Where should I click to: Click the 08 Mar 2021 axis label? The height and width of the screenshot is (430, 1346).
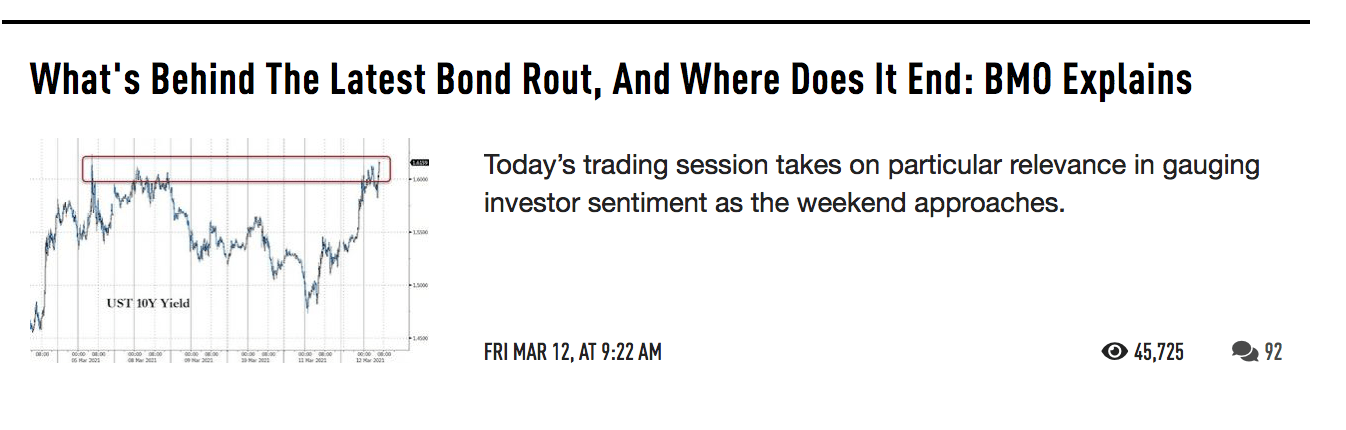141,360
